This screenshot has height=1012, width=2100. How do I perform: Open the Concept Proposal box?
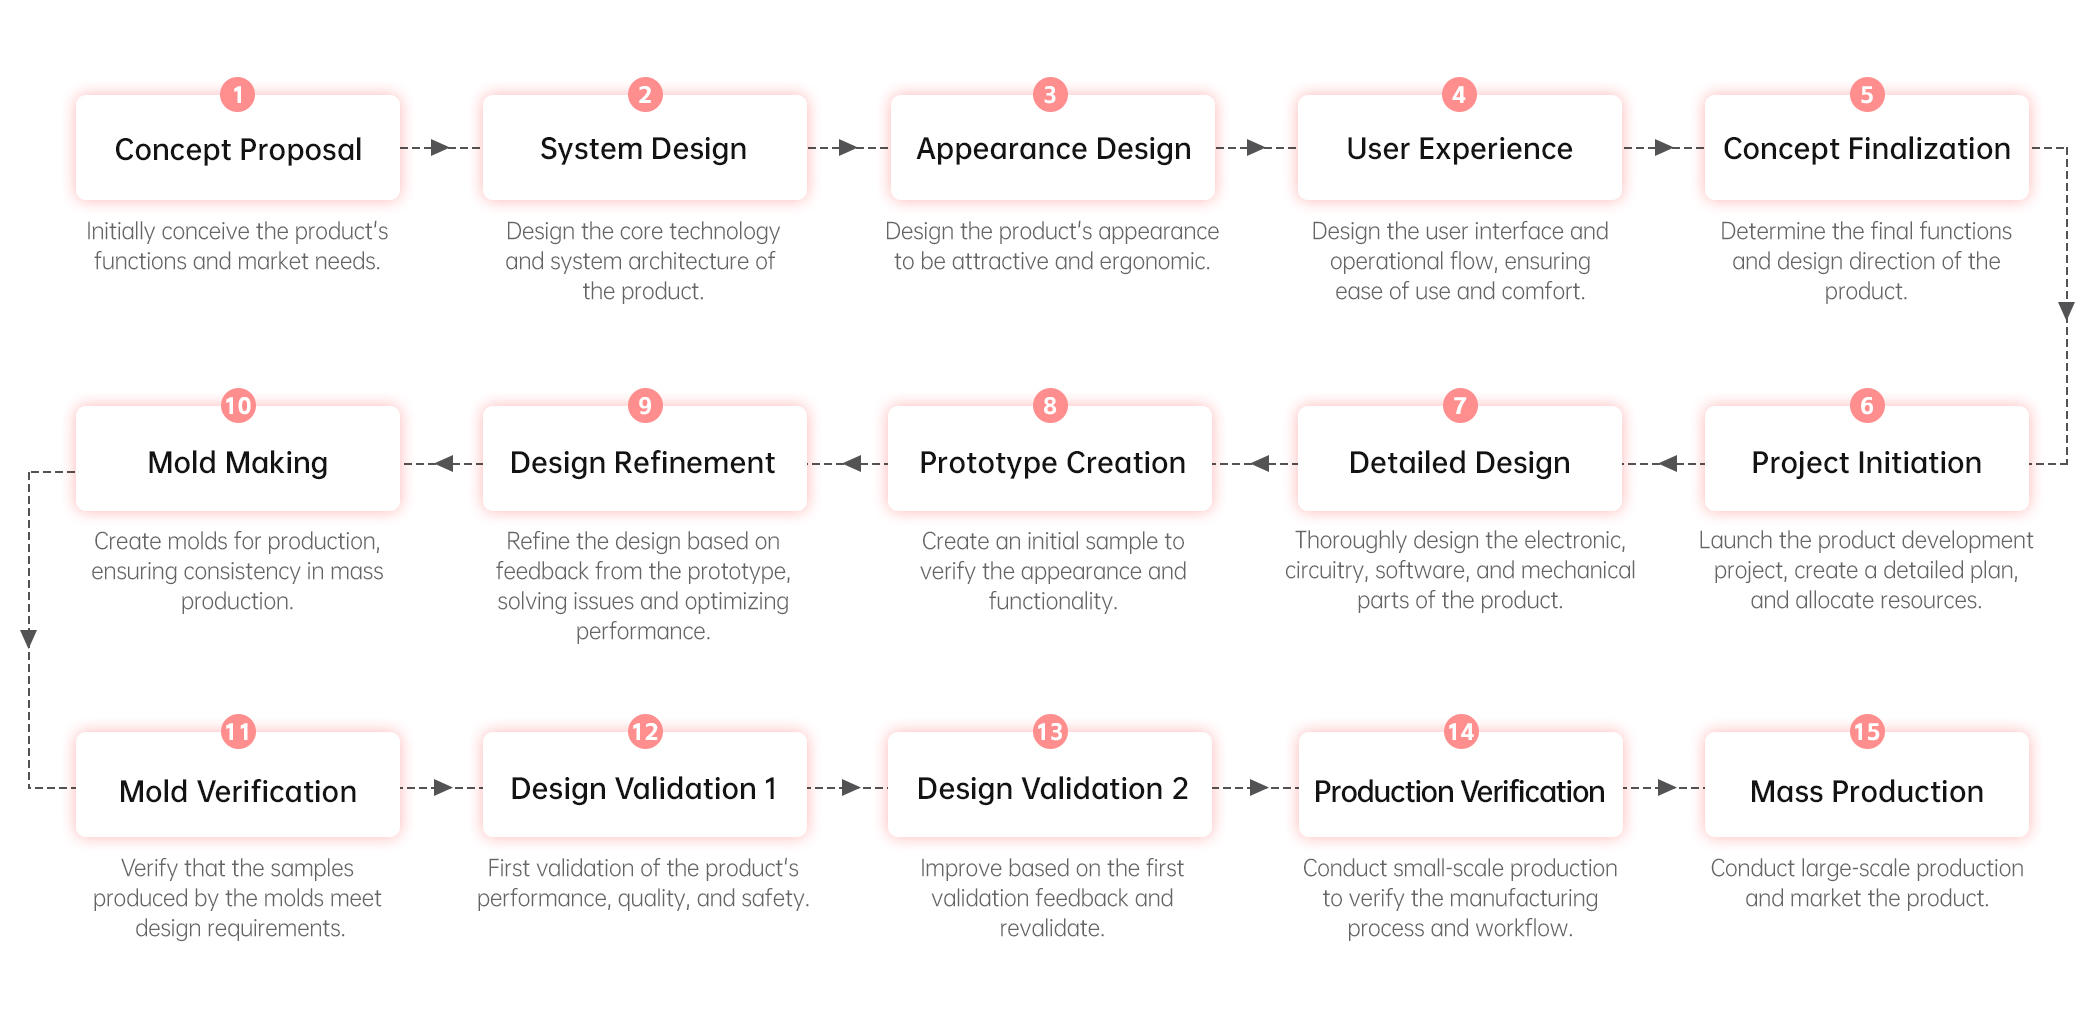238,148
